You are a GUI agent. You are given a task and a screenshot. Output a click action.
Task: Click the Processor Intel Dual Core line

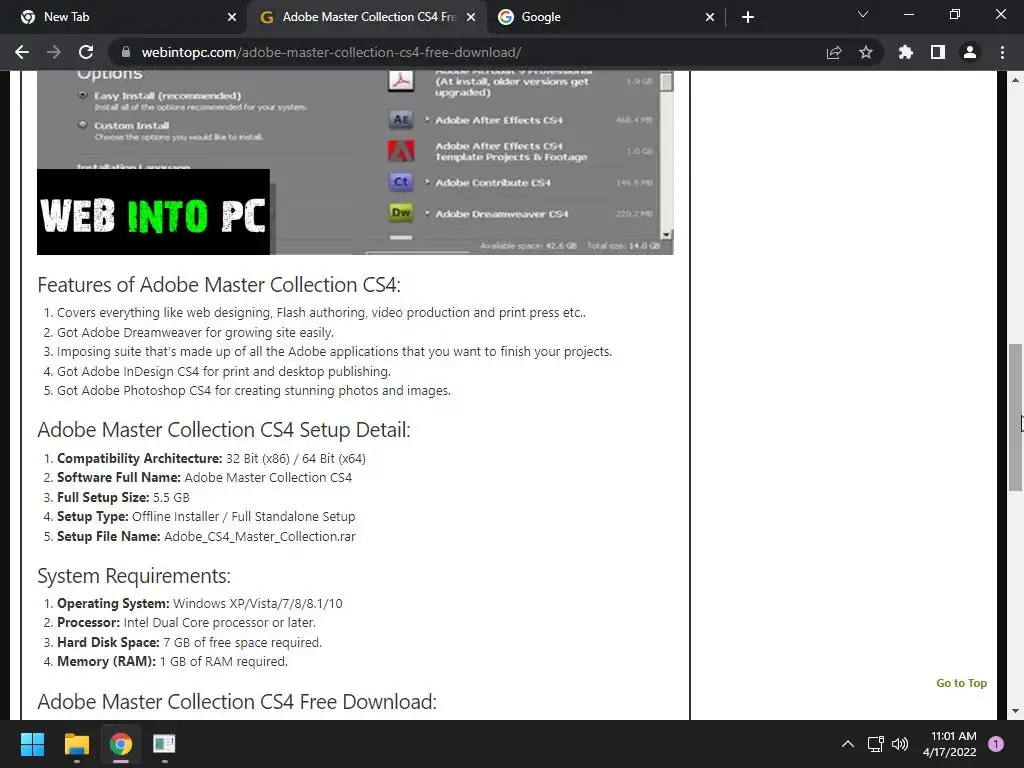(x=187, y=622)
